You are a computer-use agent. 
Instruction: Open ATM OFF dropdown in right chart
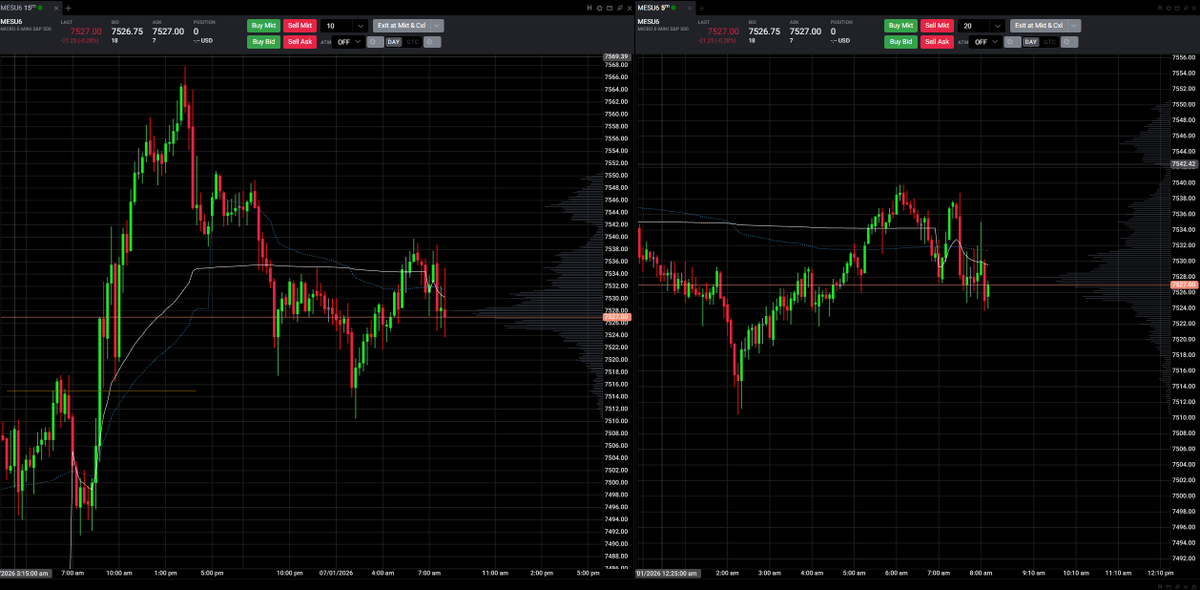click(x=985, y=42)
